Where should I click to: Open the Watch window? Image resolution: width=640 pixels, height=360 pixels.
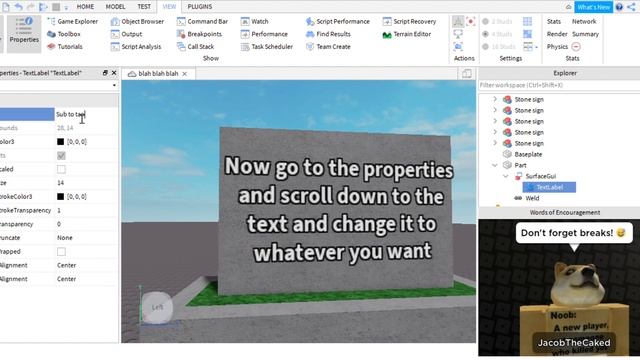click(x=254, y=22)
